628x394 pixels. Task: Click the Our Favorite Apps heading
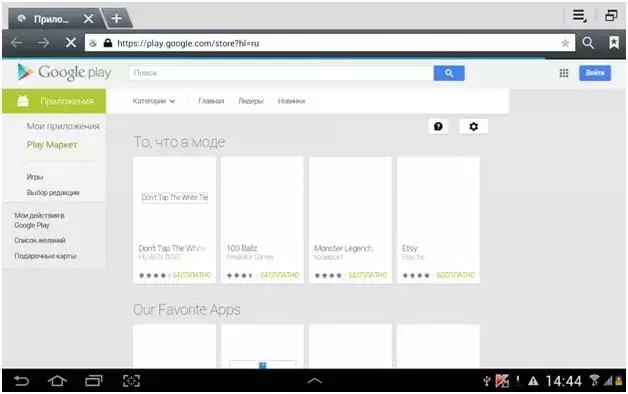(x=187, y=310)
